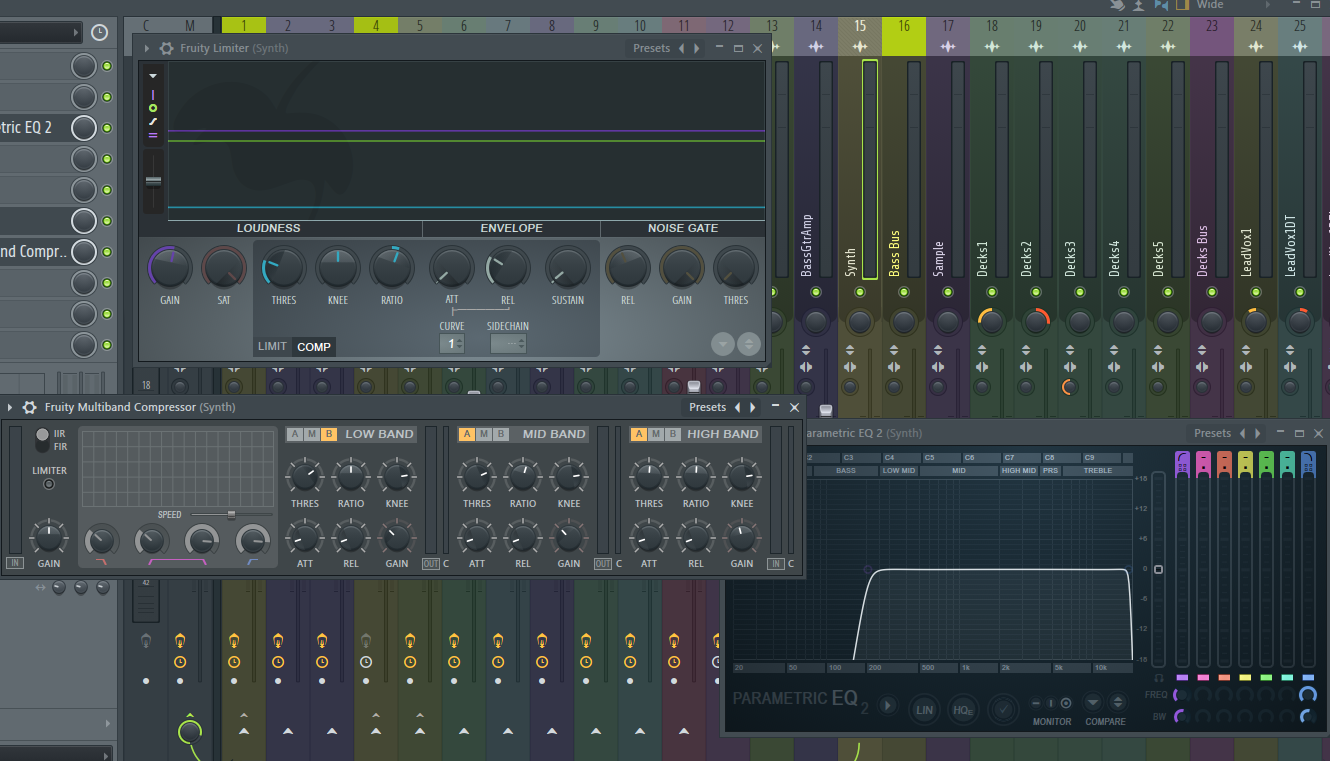The height and width of the screenshot is (761, 1330).
Task: Select mixer insert track 1
Action: coord(244,25)
